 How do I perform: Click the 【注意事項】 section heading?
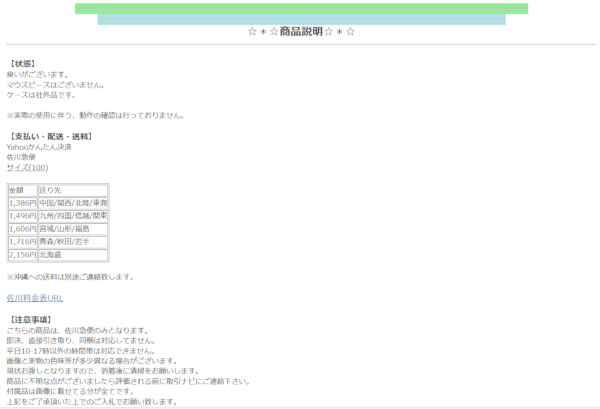pyautogui.click(x=30, y=320)
